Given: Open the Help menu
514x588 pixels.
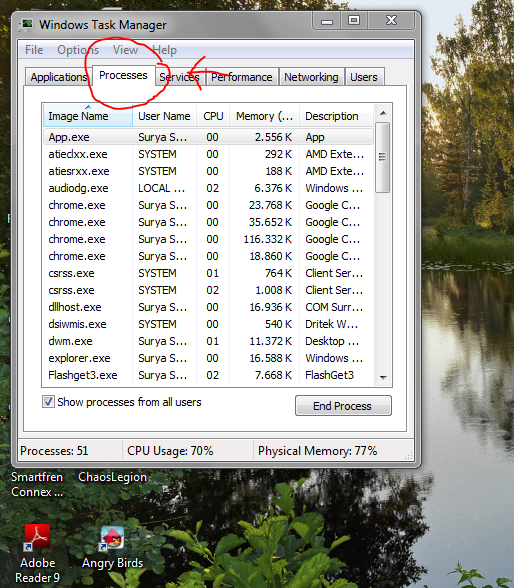Looking at the screenshot, I should pyautogui.click(x=165, y=50).
